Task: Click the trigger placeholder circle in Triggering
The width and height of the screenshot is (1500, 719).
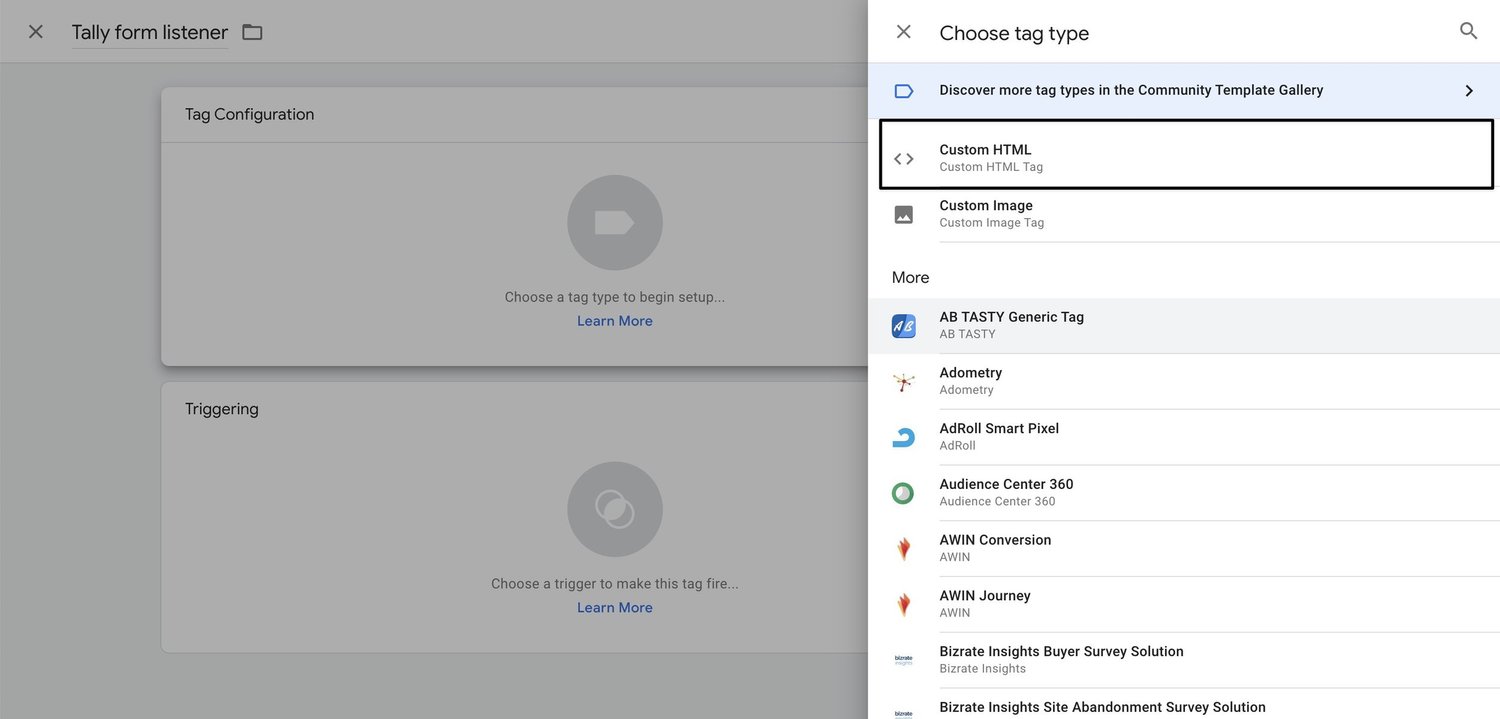Action: (614, 509)
